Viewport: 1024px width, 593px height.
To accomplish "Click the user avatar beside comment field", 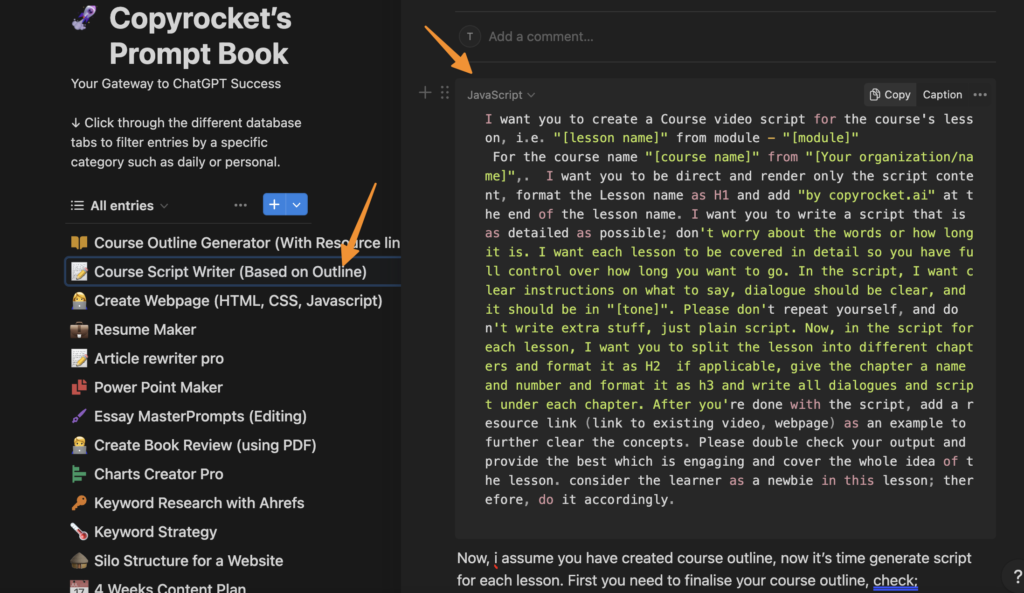I will (x=469, y=36).
